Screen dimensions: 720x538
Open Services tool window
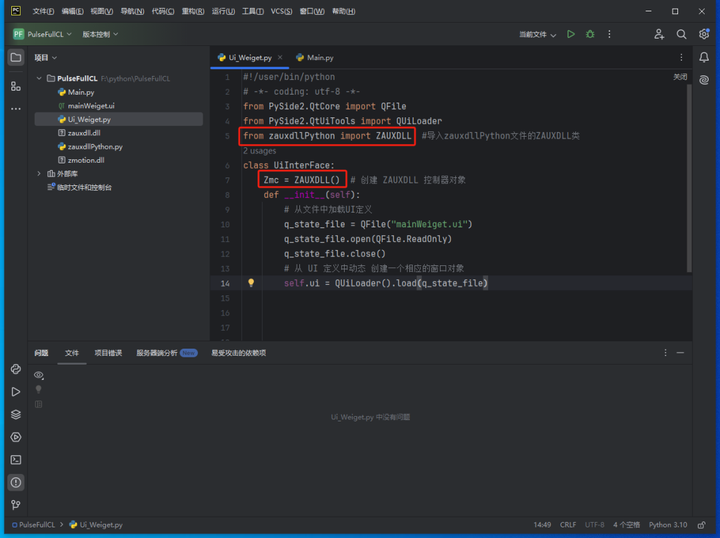pyautogui.click(x=16, y=437)
